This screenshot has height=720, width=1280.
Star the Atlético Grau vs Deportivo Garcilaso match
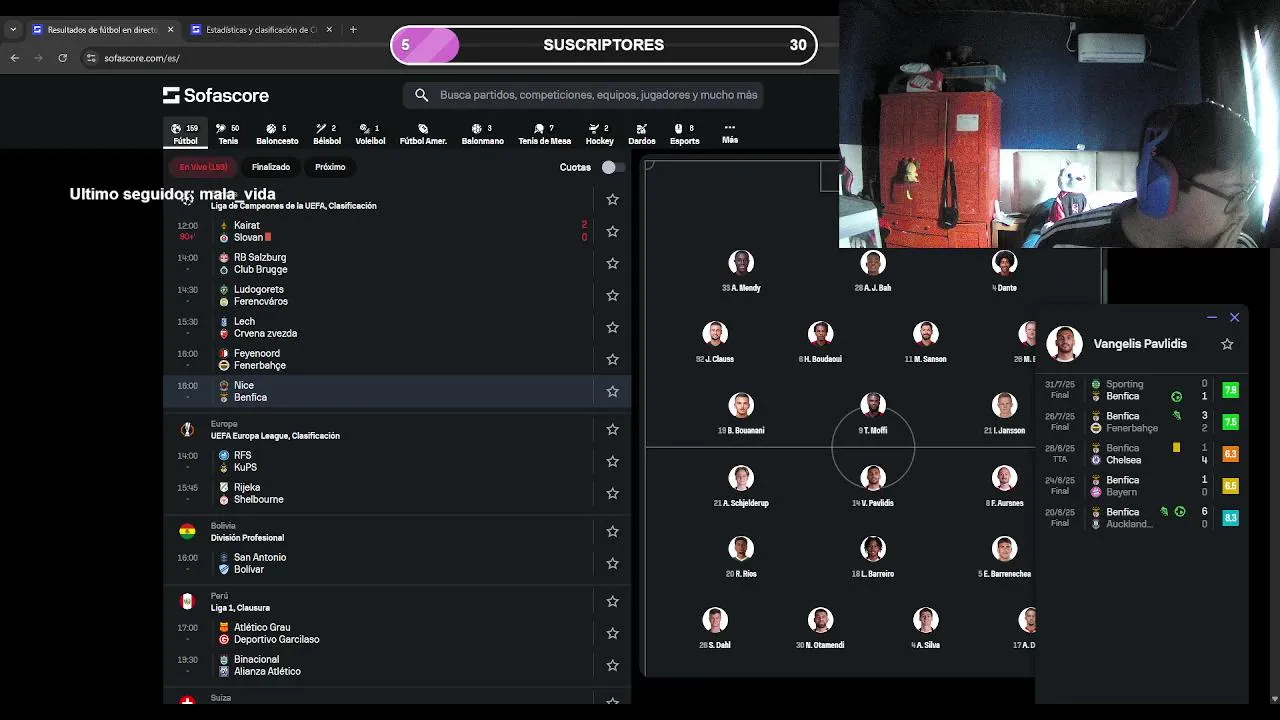[x=612, y=633]
